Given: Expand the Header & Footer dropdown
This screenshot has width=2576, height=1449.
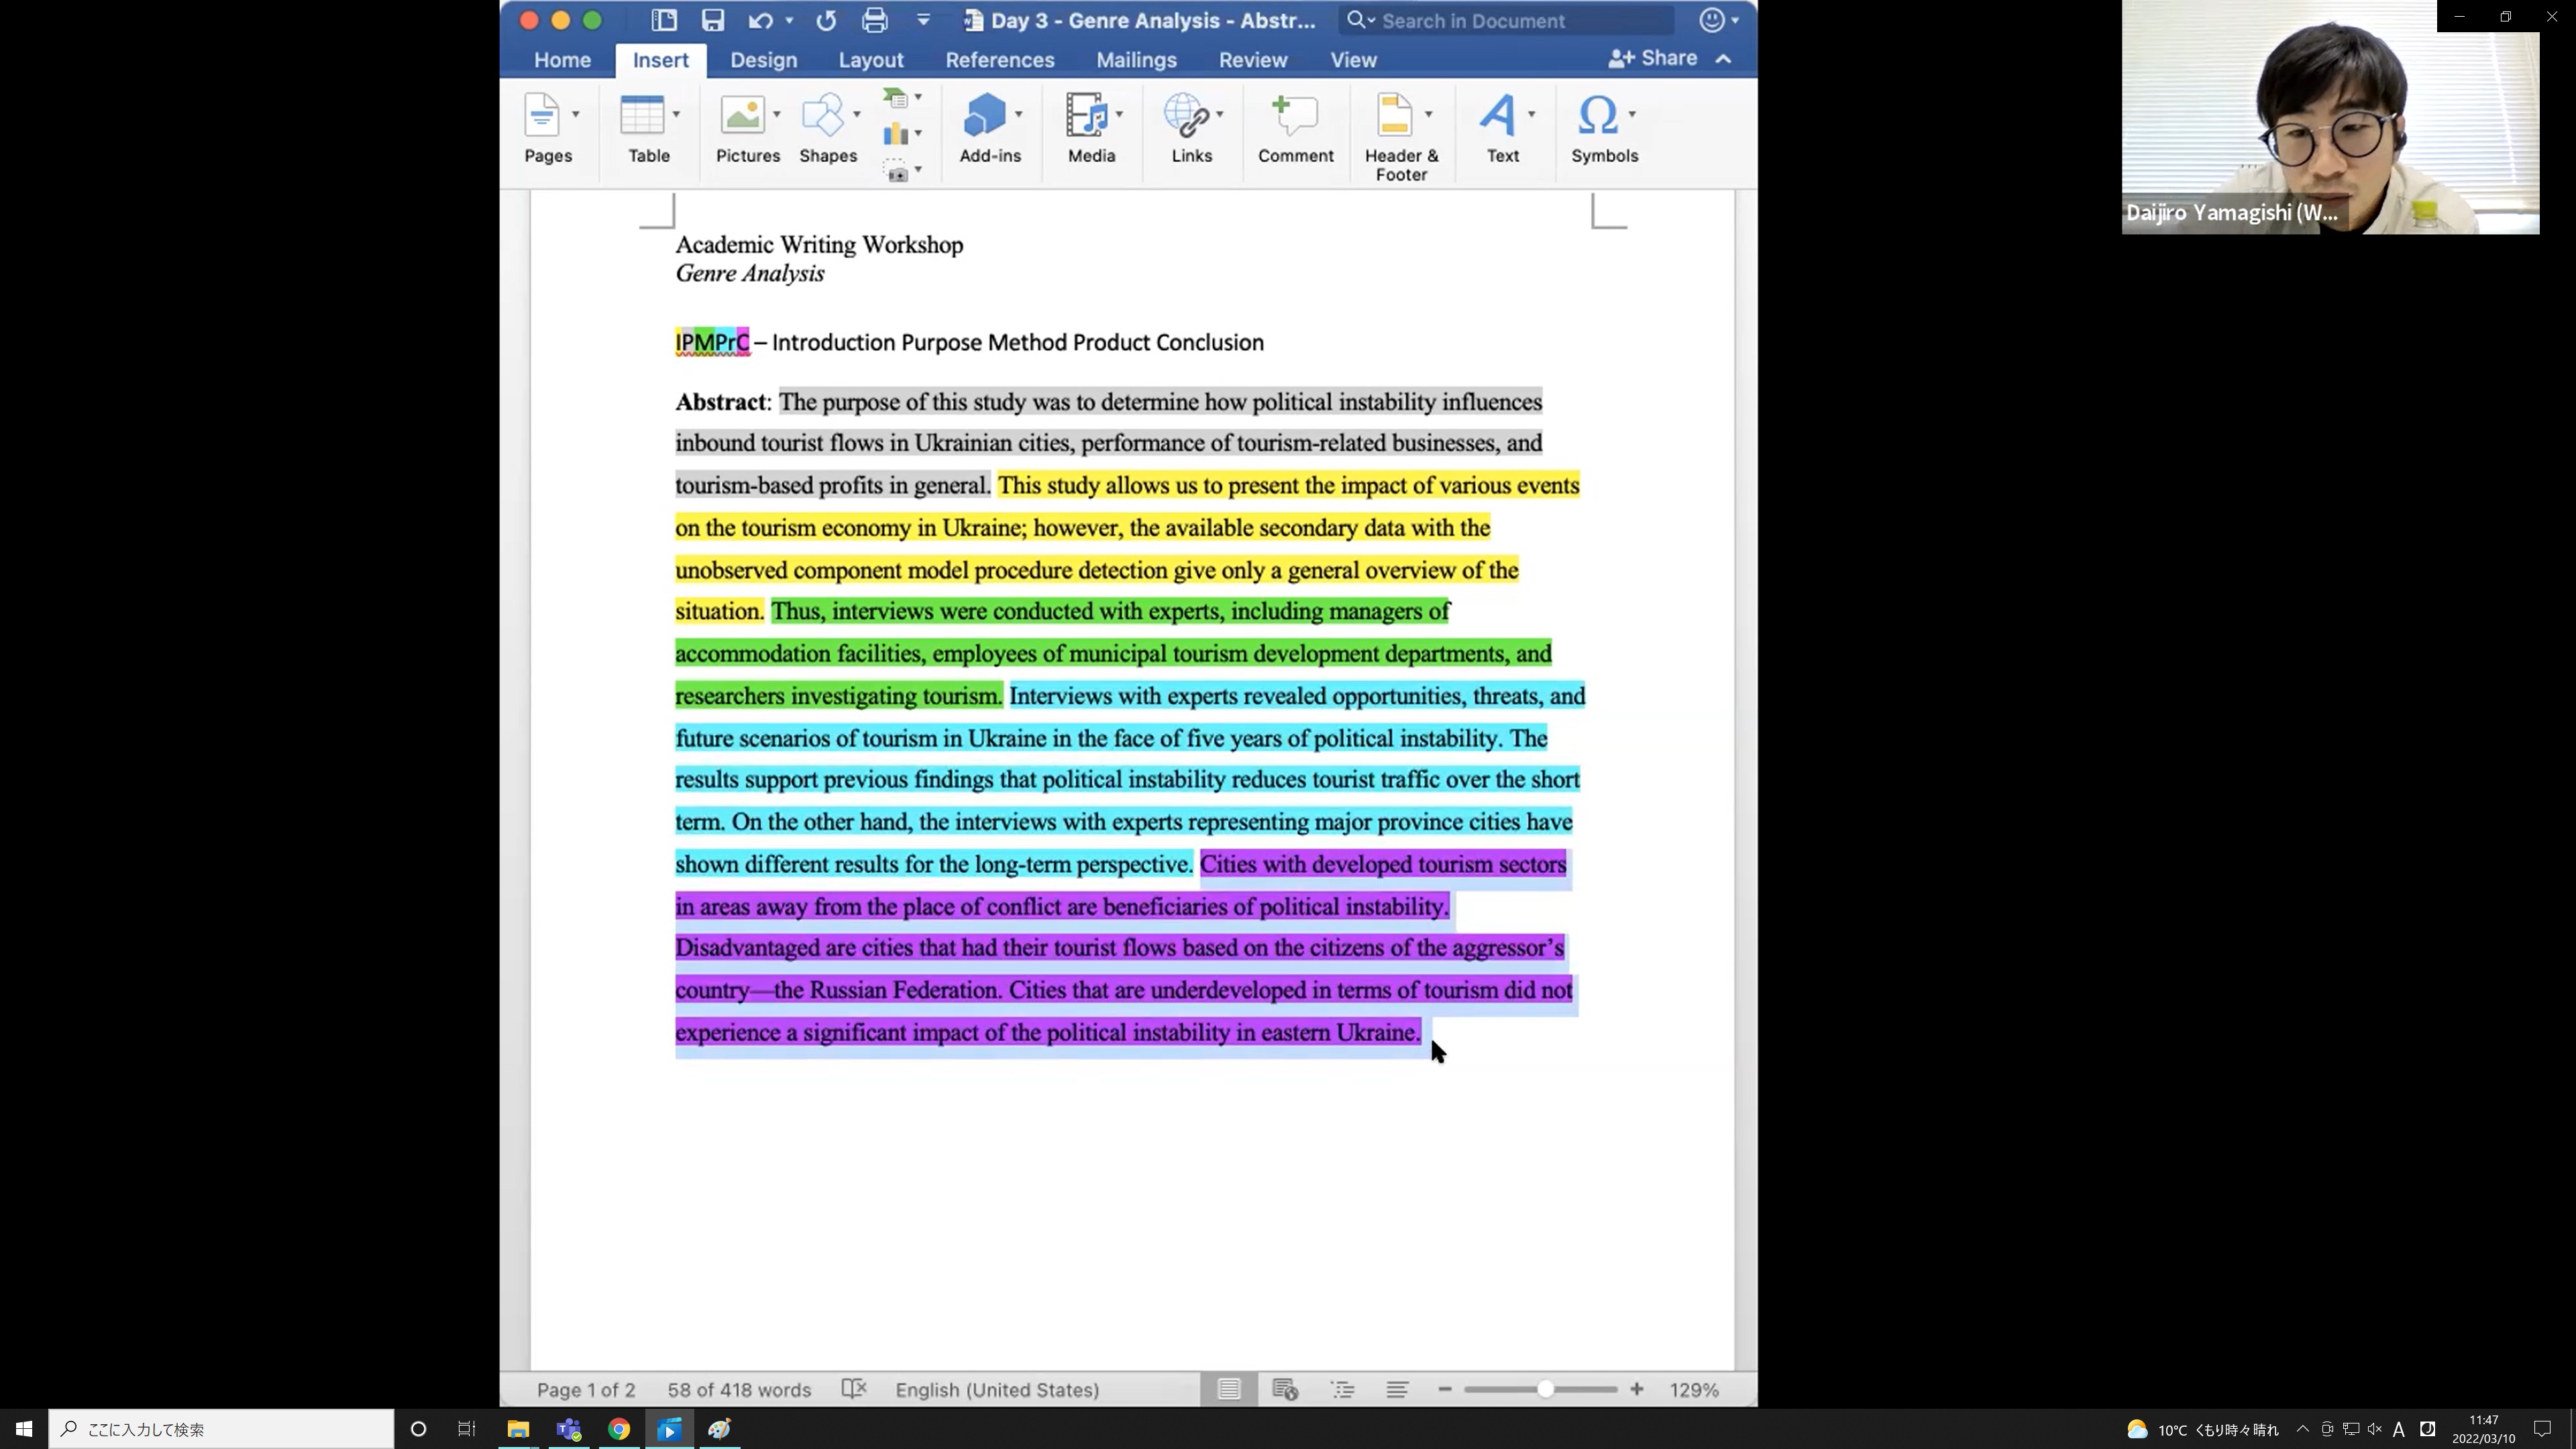Looking at the screenshot, I should (1428, 114).
